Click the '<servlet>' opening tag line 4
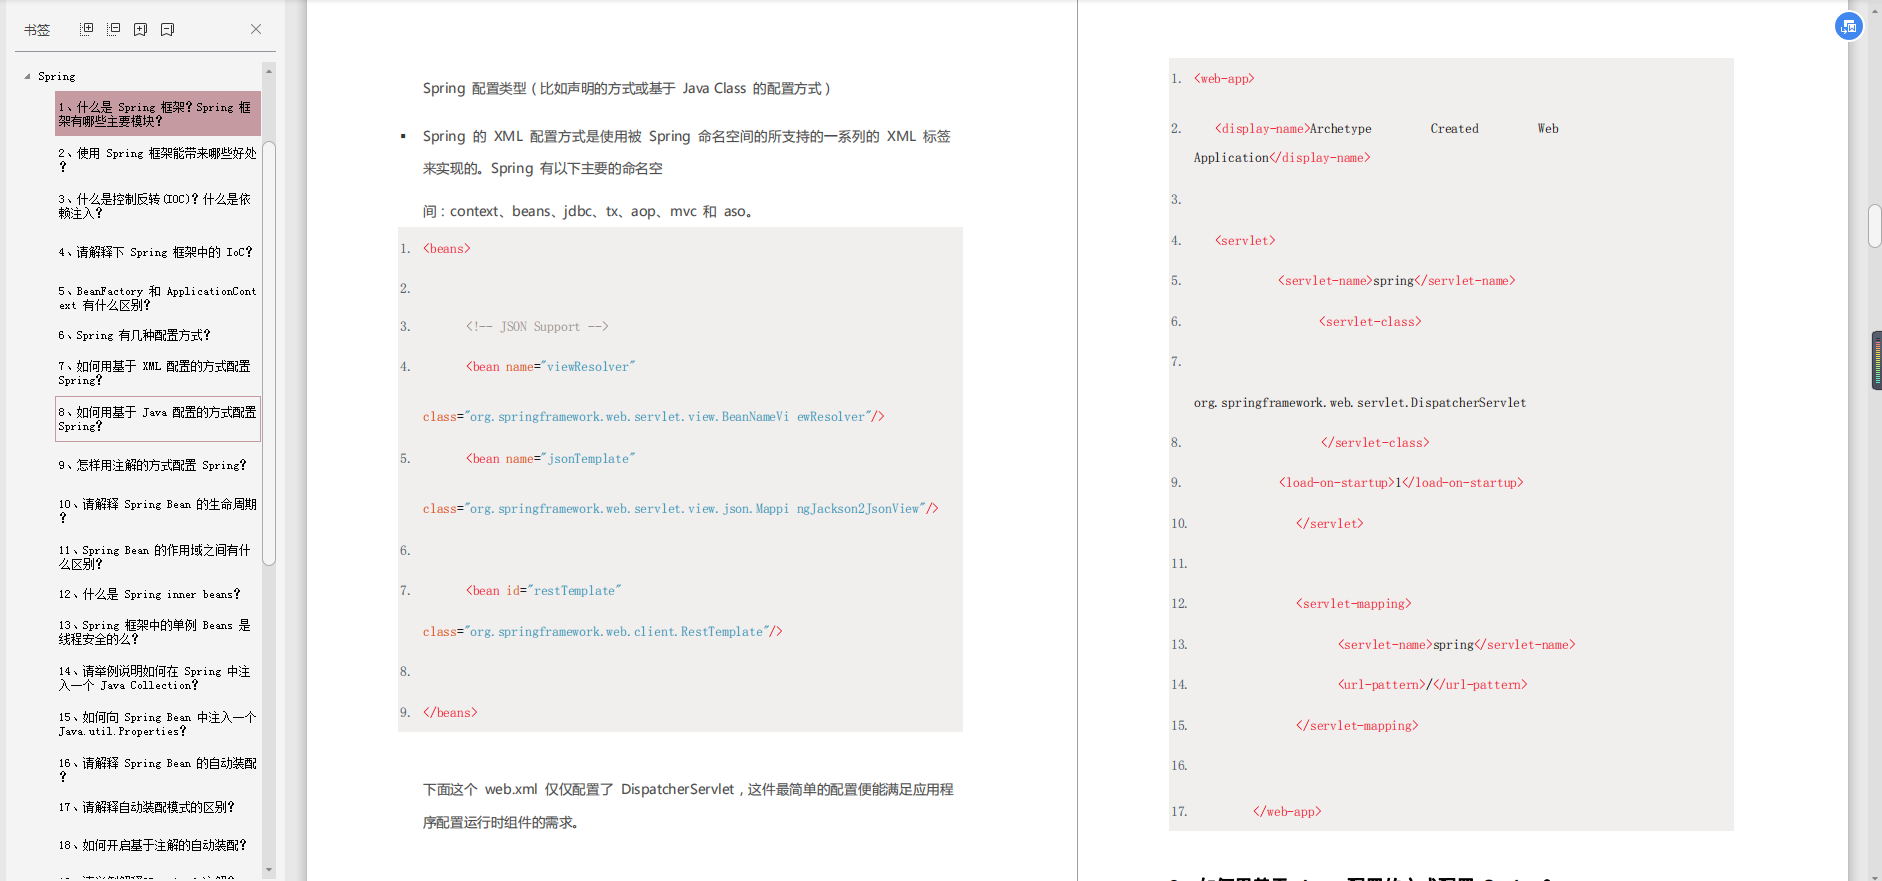1882x881 pixels. [x=1245, y=240]
